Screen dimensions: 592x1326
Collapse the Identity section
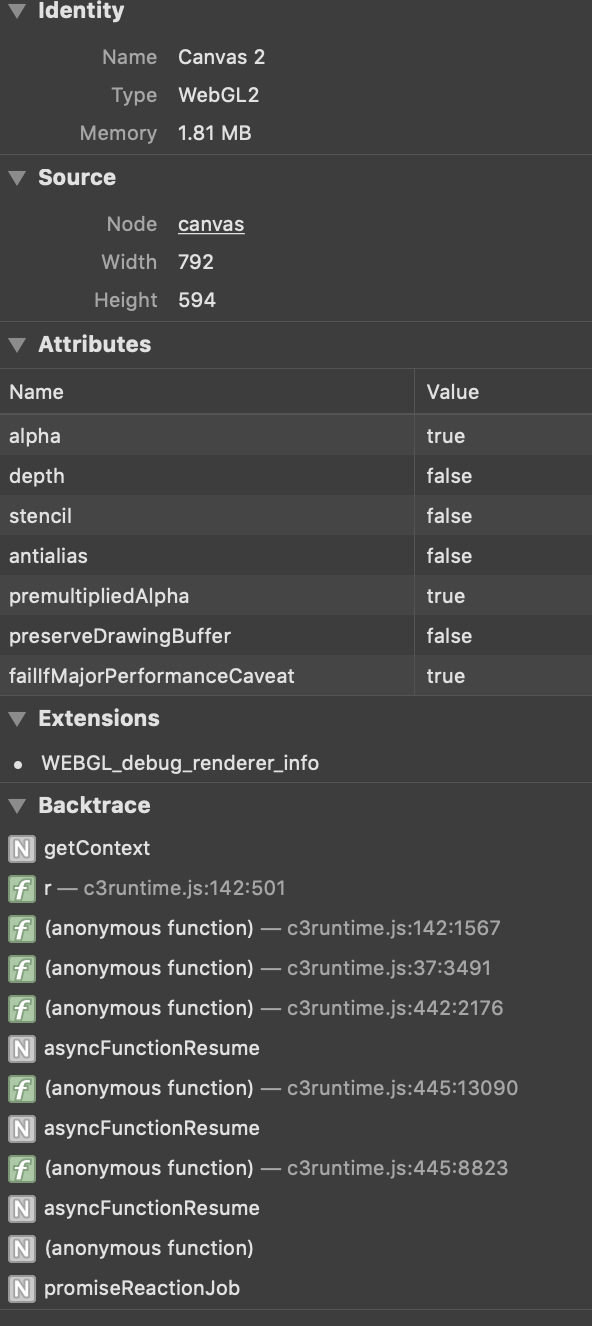(16, 11)
